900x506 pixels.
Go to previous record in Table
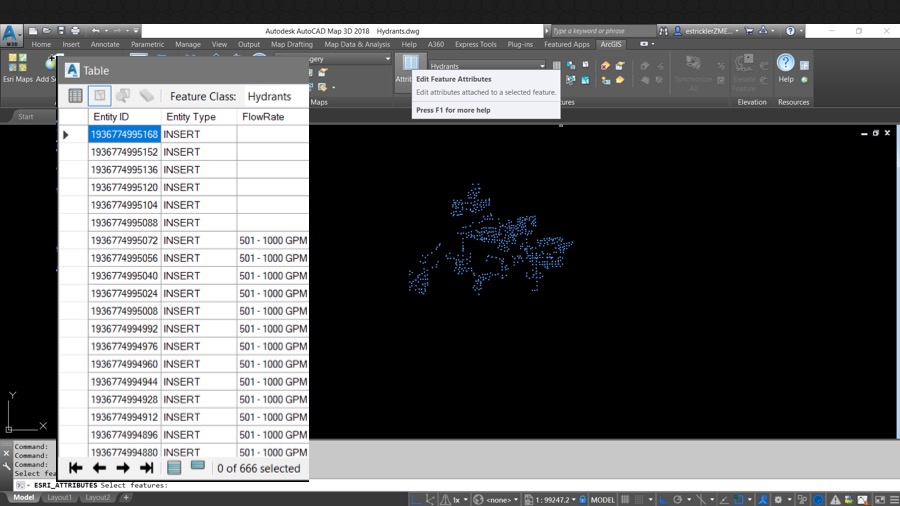point(99,468)
